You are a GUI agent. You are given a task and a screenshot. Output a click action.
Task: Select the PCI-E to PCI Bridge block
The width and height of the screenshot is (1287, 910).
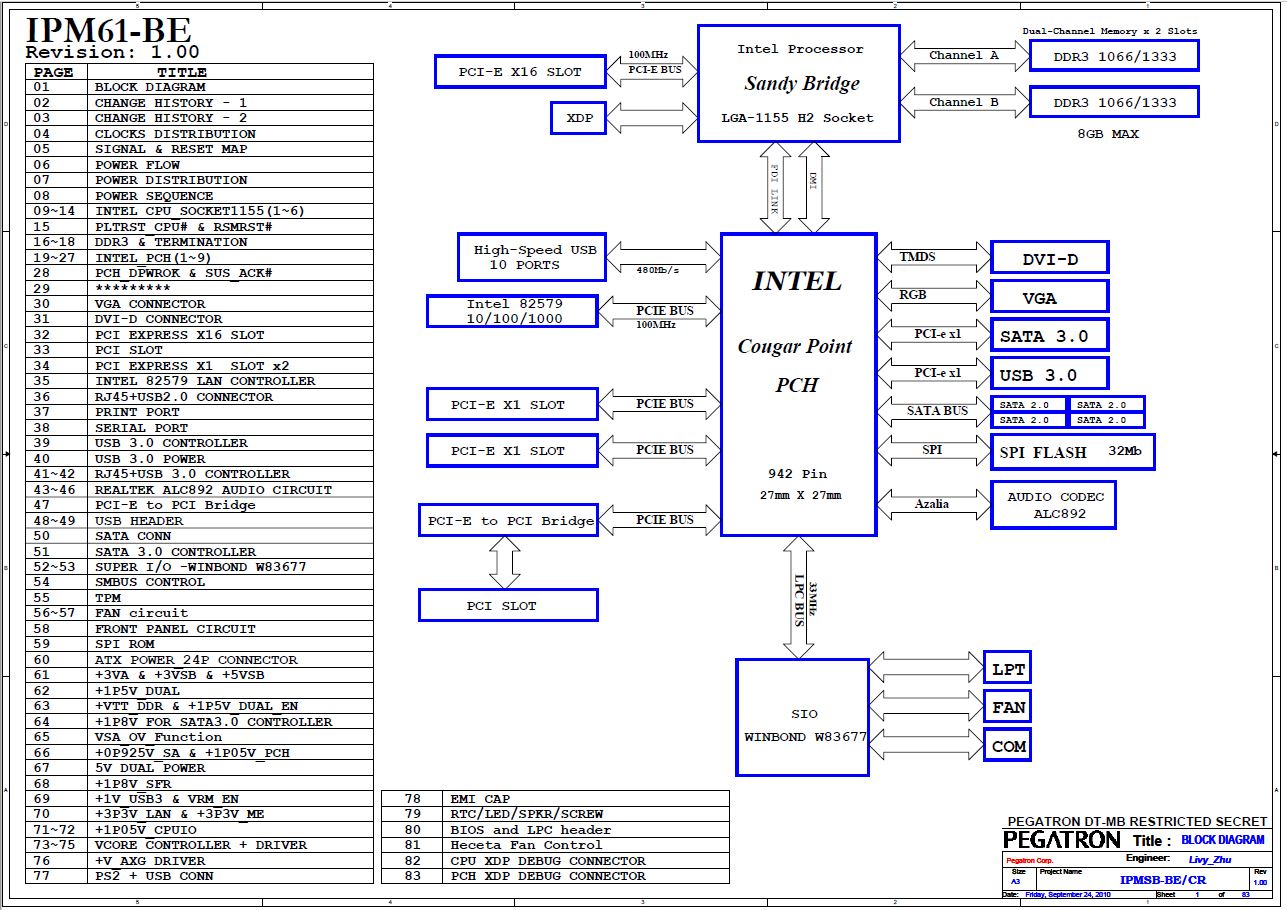[x=508, y=521]
